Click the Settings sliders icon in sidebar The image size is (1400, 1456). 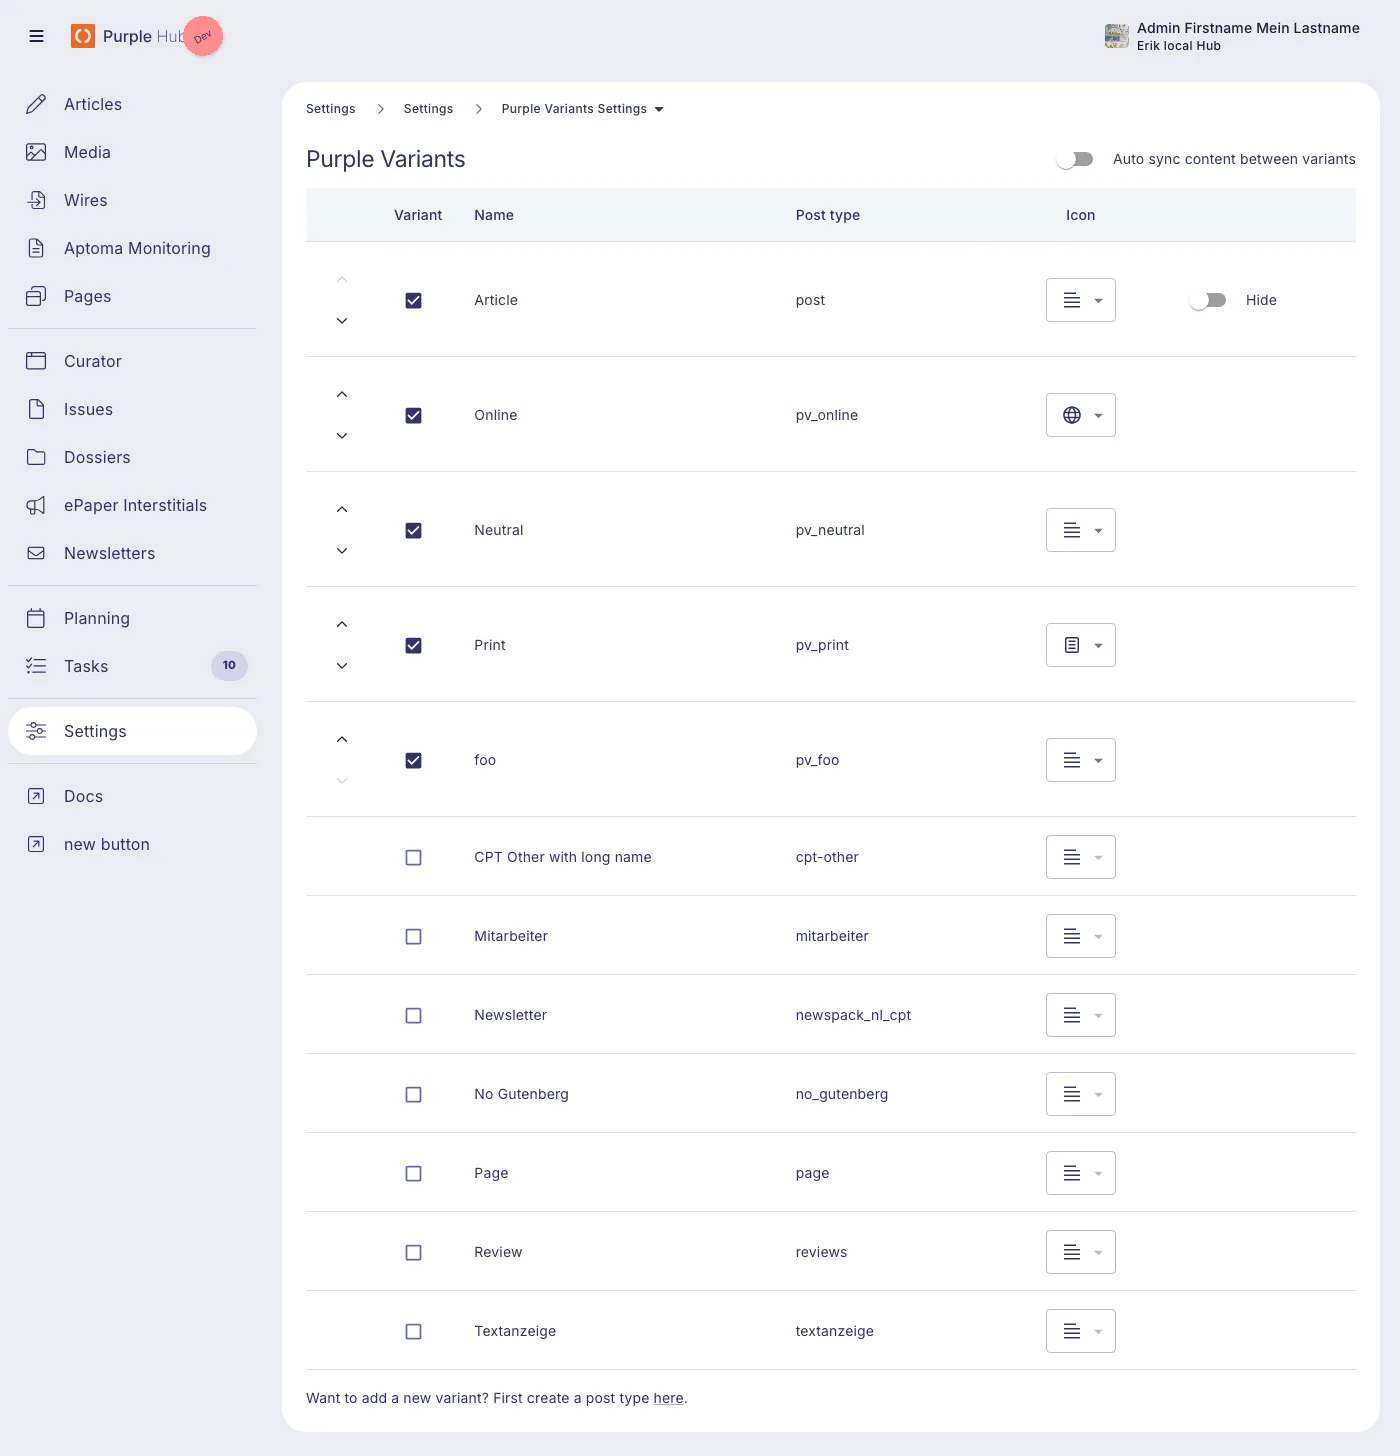click(36, 731)
